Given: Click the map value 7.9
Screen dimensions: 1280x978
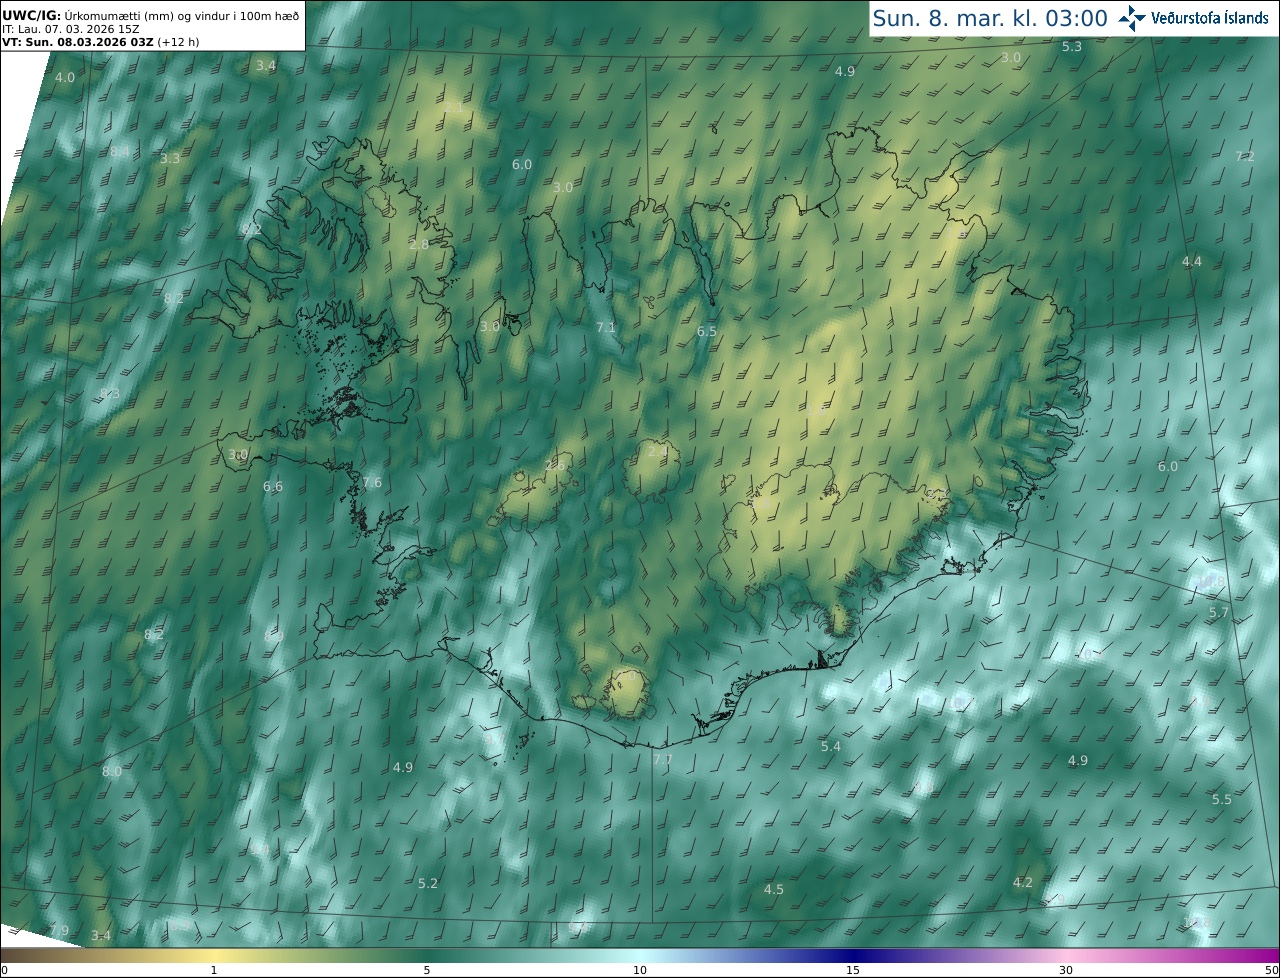Looking at the screenshot, I should pyautogui.click(x=59, y=930).
